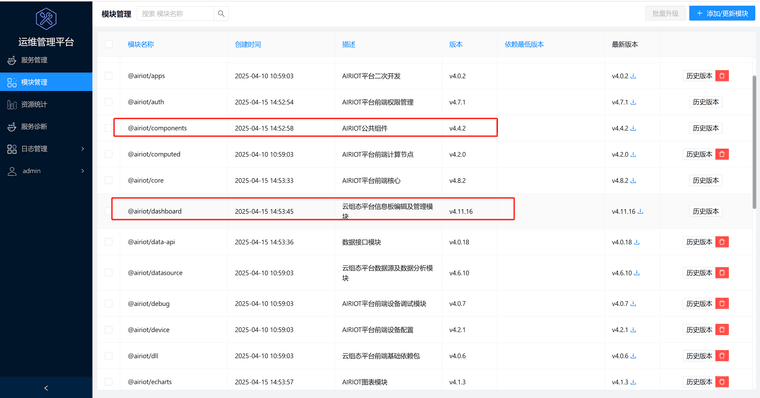Open 历史版本 for @airiot/auth
This screenshot has height=398, width=760.
point(705,102)
